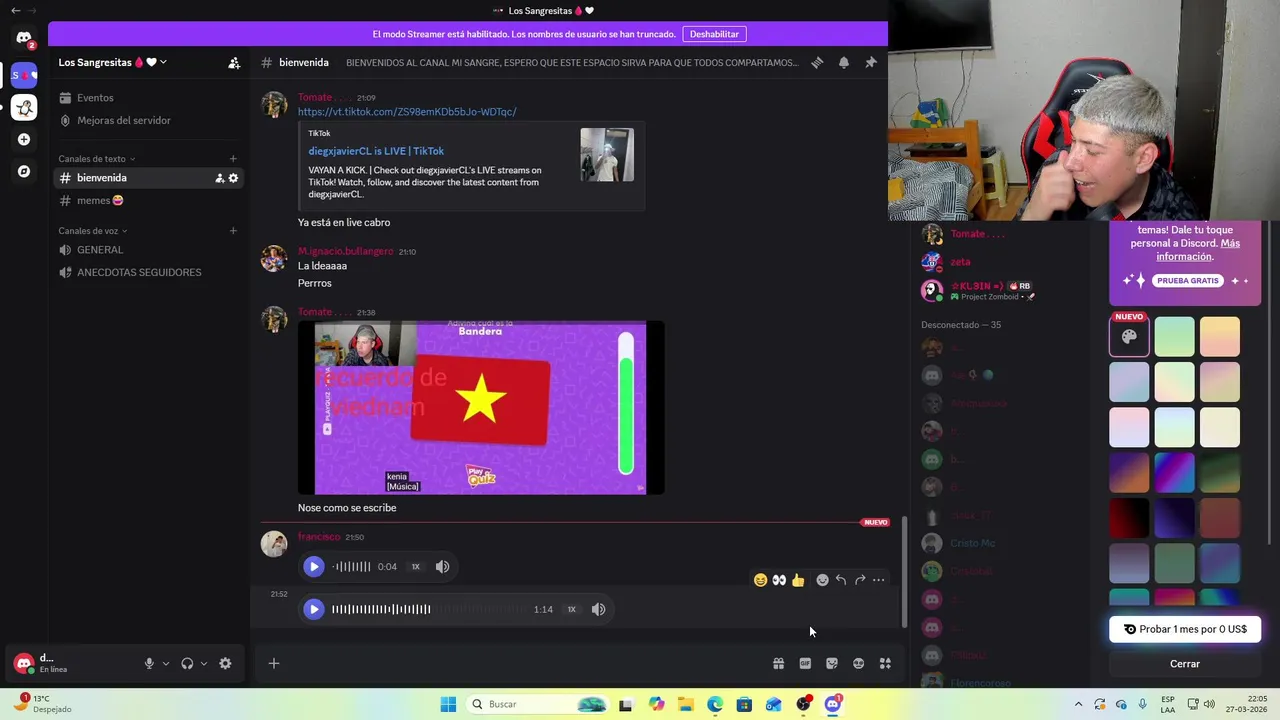Reply to the message with arrow icon

click(841, 580)
